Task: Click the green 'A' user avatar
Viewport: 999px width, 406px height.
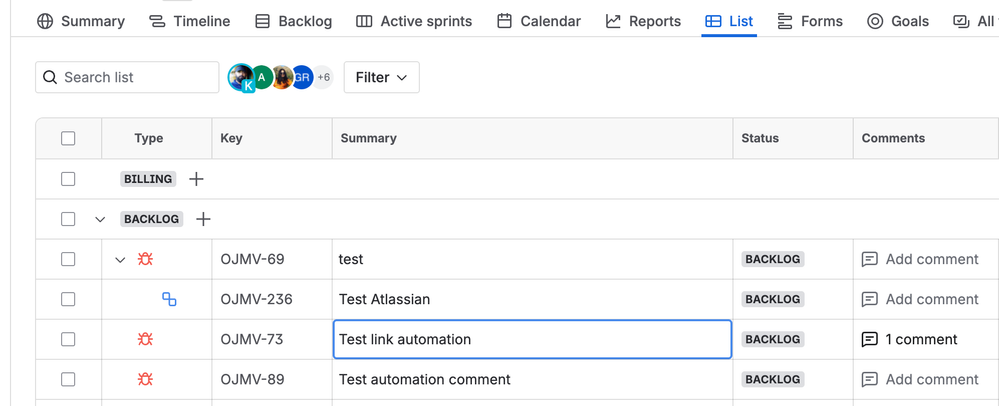Action: point(262,77)
